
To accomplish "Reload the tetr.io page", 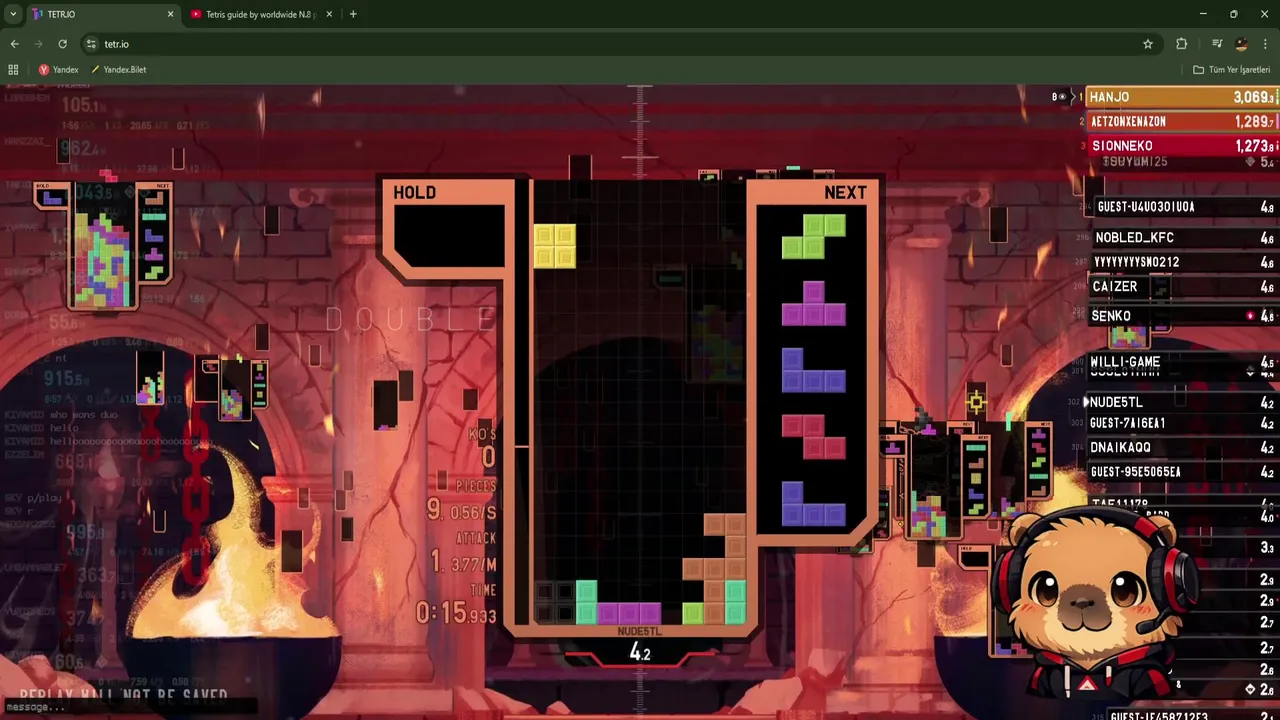I will pos(62,44).
